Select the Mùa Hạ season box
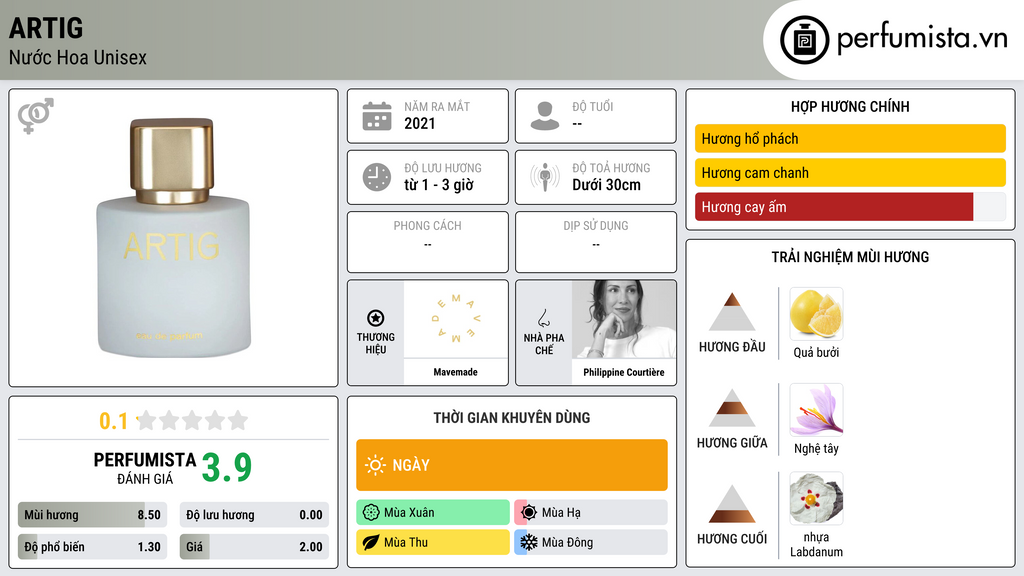This screenshot has height=576, width=1024. [x=591, y=513]
